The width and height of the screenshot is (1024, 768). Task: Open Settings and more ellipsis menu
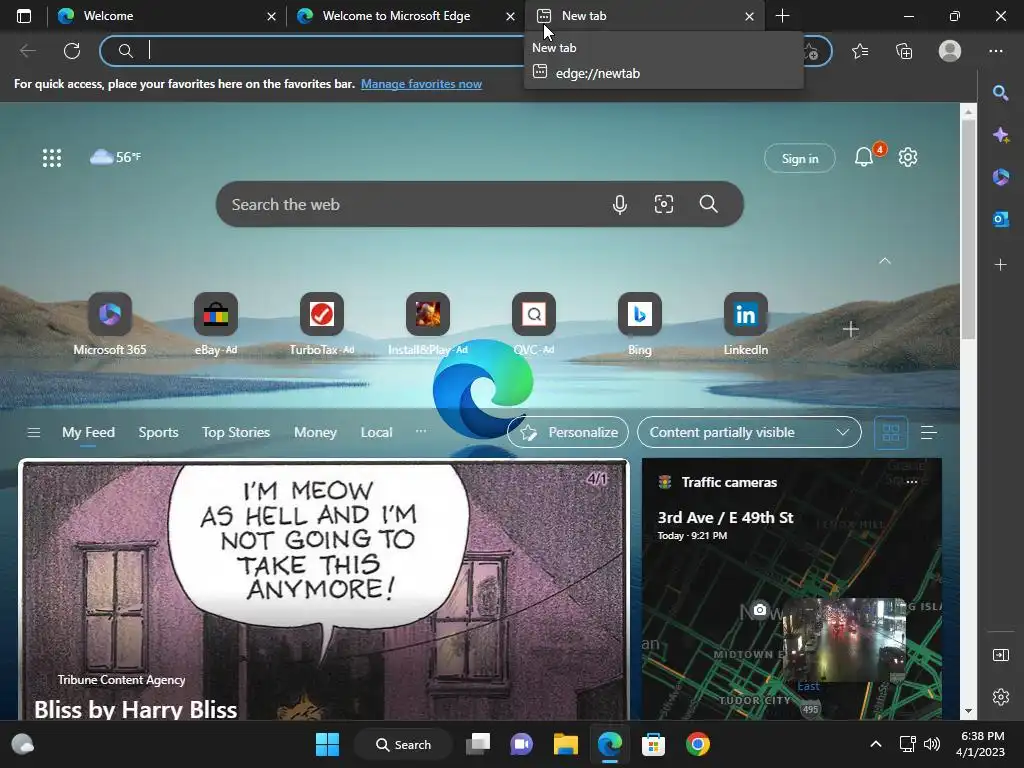[995, 51]
